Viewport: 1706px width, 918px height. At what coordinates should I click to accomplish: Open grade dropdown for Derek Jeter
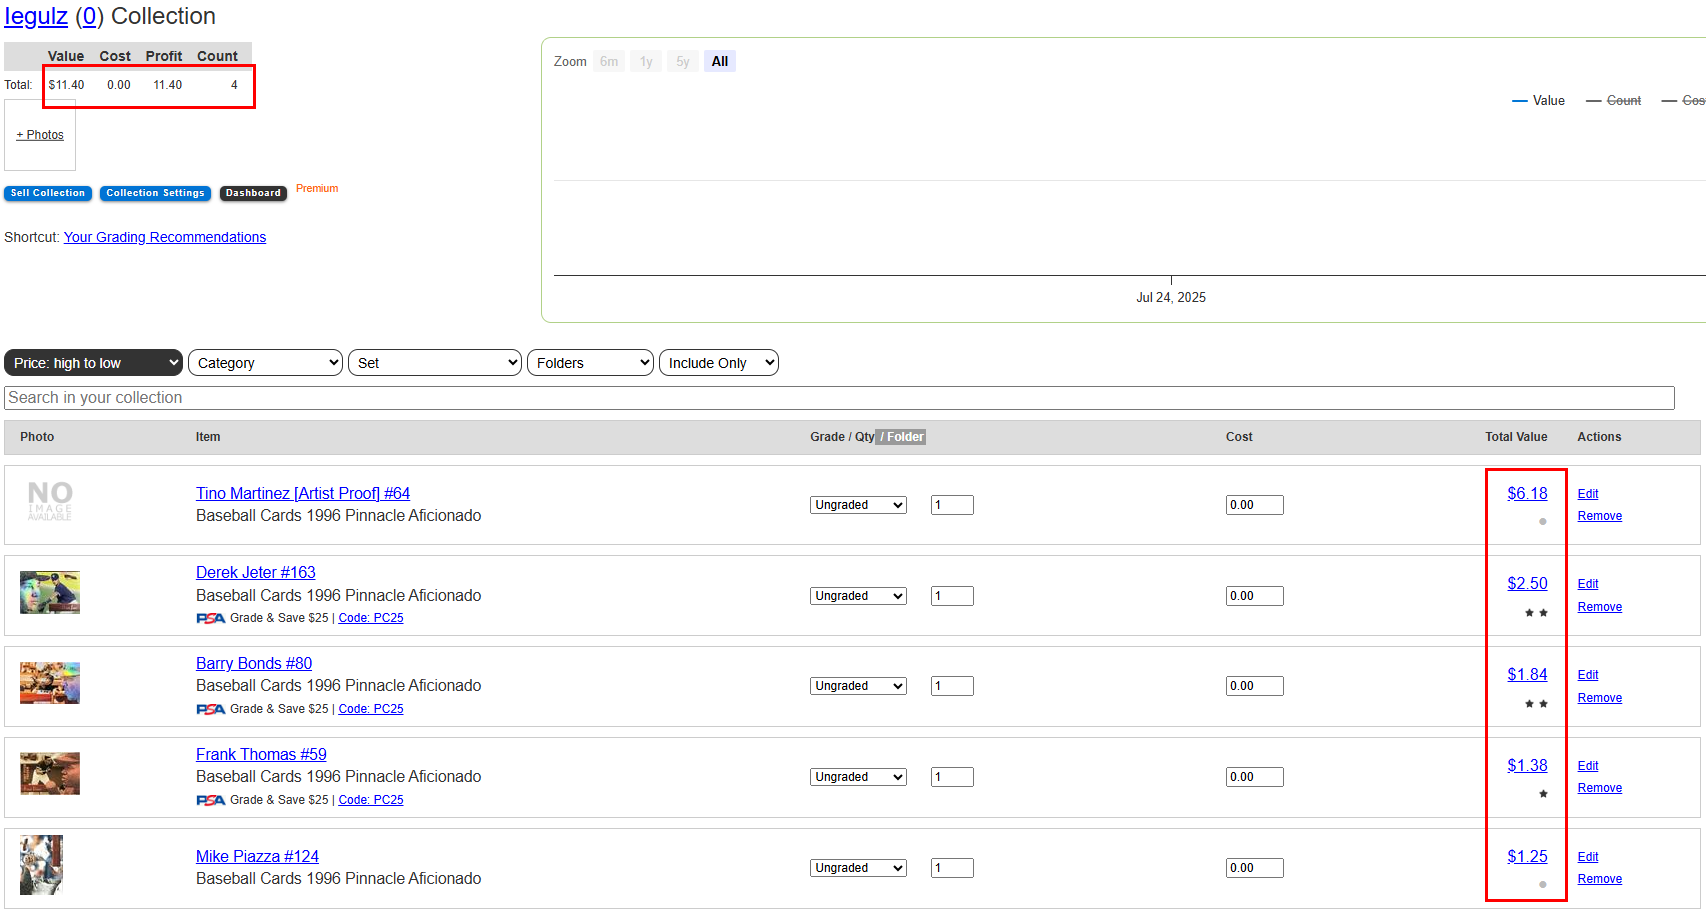click(858, 596)
